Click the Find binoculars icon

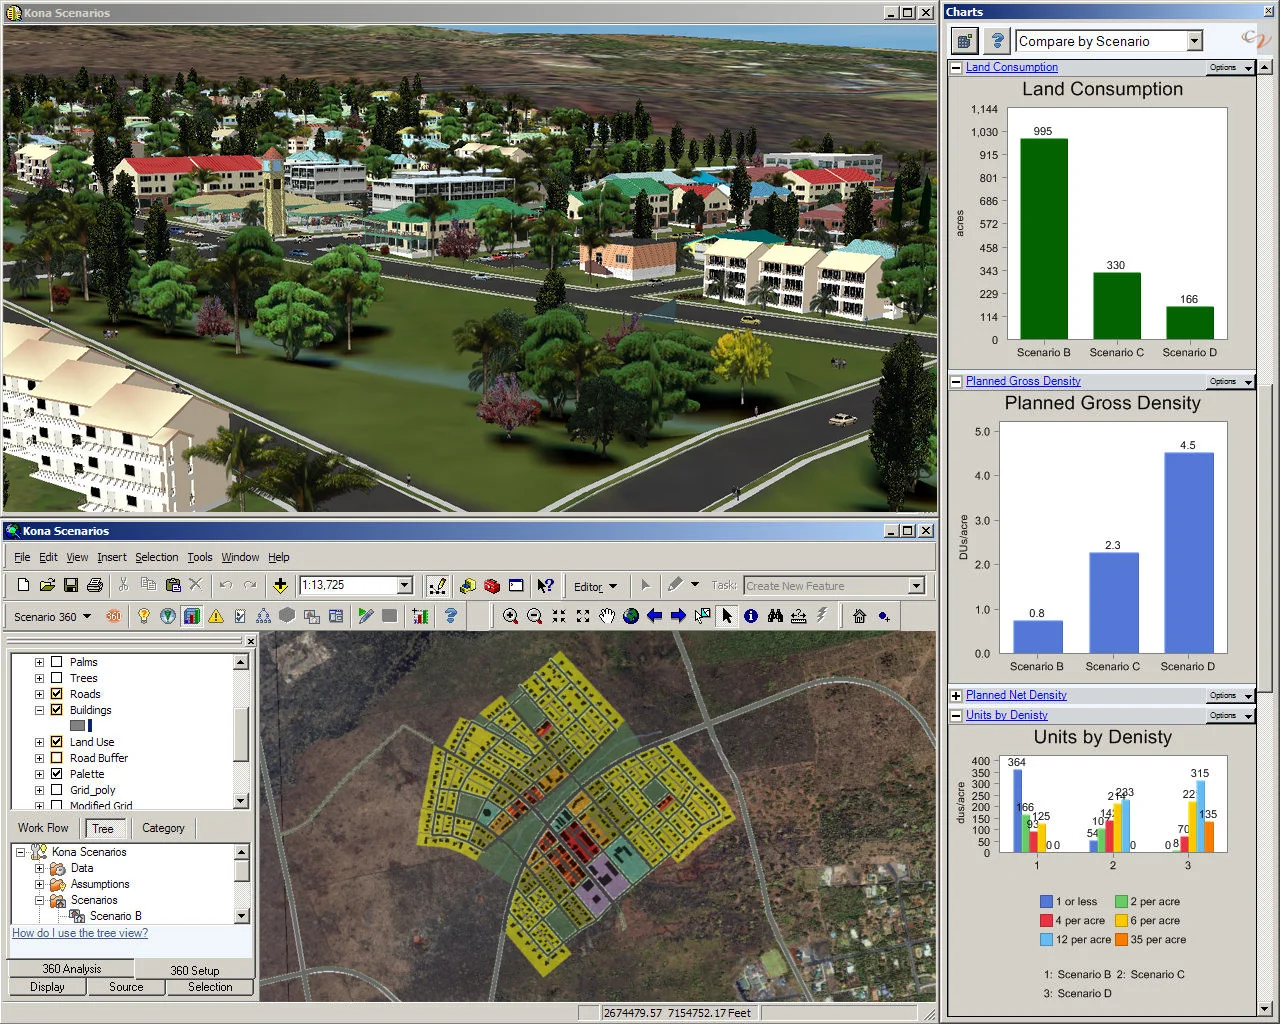pos(775,616)
